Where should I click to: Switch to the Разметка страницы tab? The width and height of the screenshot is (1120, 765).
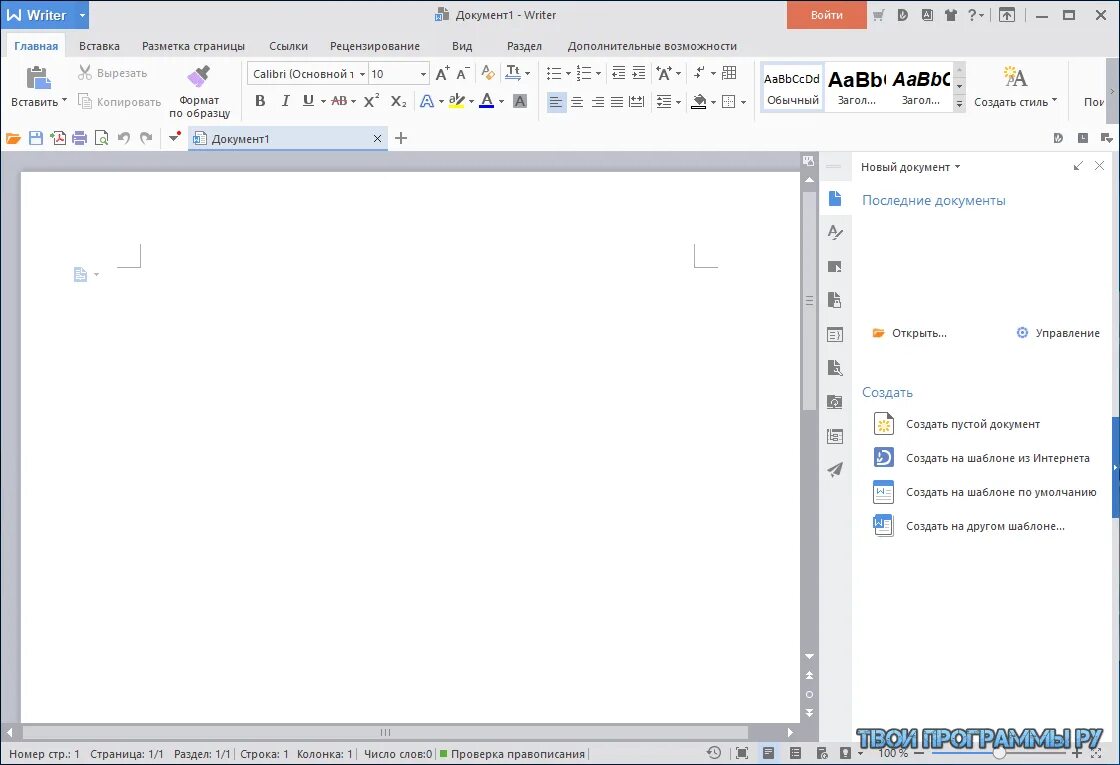(x=194, y=46)
